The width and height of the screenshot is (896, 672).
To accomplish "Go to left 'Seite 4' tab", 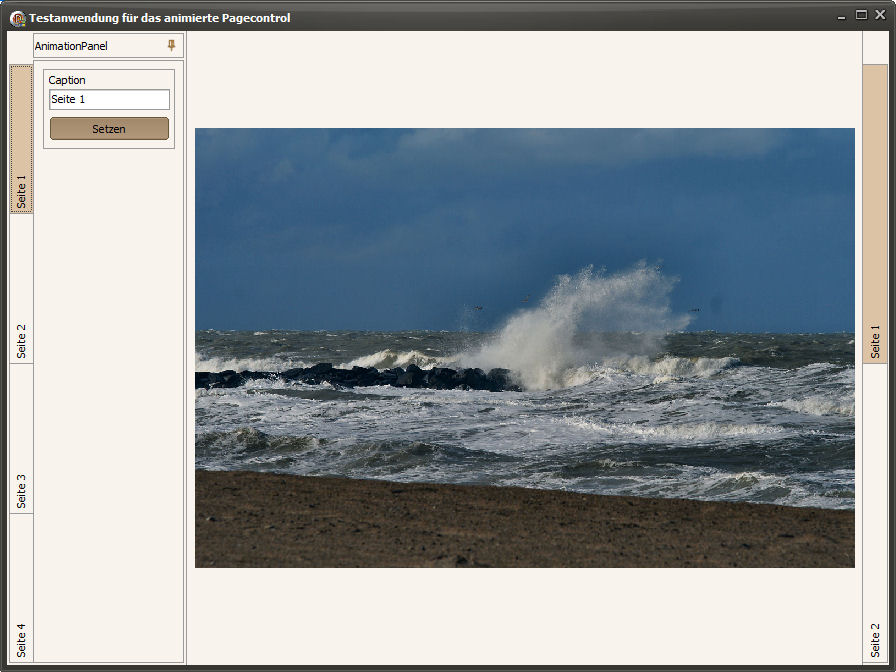I will click(21, 590).
